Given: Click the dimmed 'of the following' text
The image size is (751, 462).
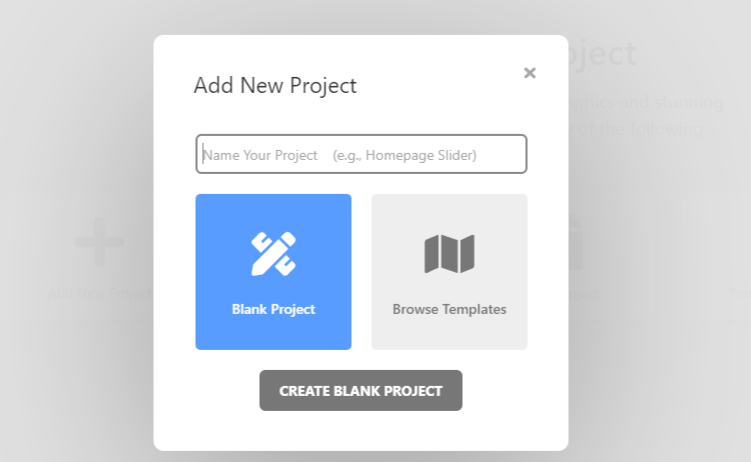Looking at the screenshot, I should 642,129.
